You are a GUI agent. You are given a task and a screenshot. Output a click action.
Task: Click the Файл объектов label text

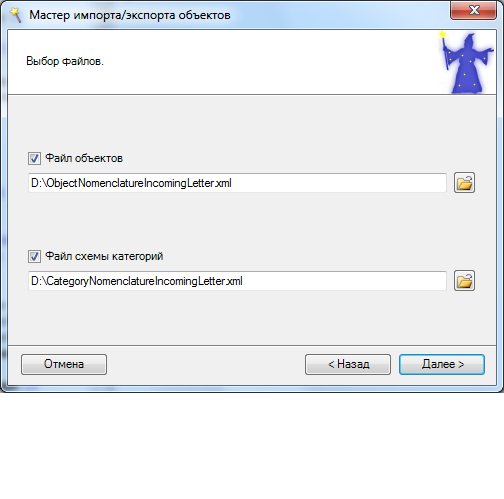pos(84,158)
